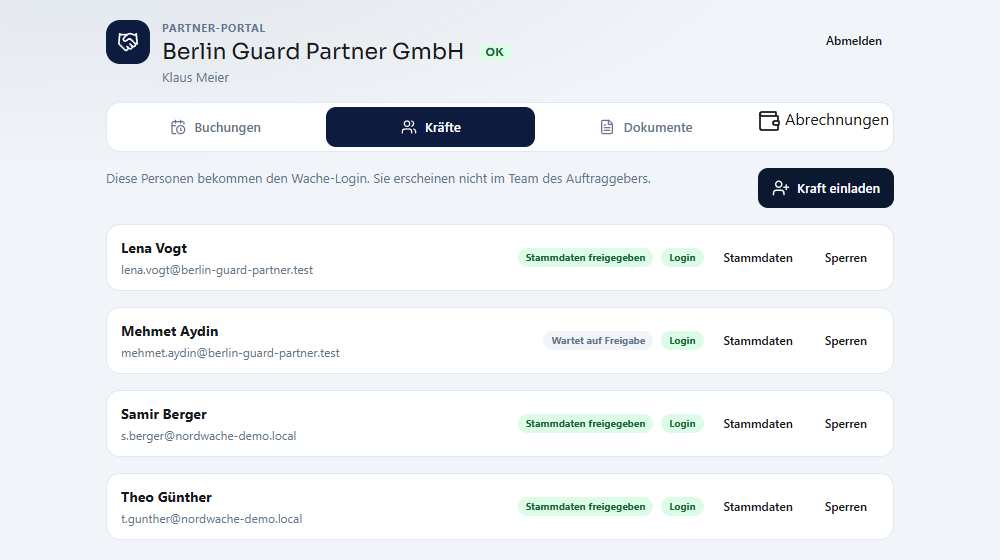Click the Login badge for Samir Berger

point(682,424)
